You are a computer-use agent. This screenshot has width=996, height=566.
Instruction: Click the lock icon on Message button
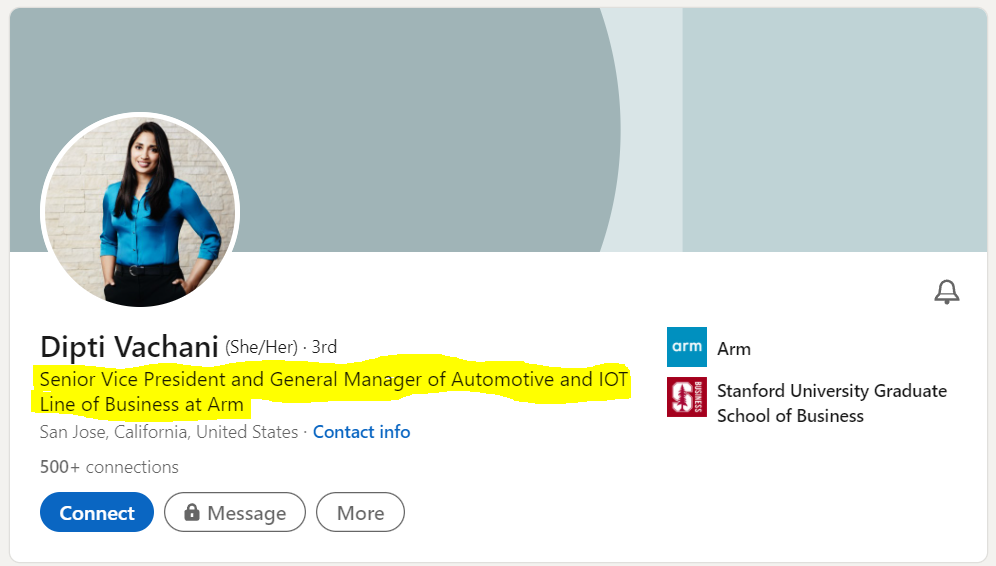(191, 513)
